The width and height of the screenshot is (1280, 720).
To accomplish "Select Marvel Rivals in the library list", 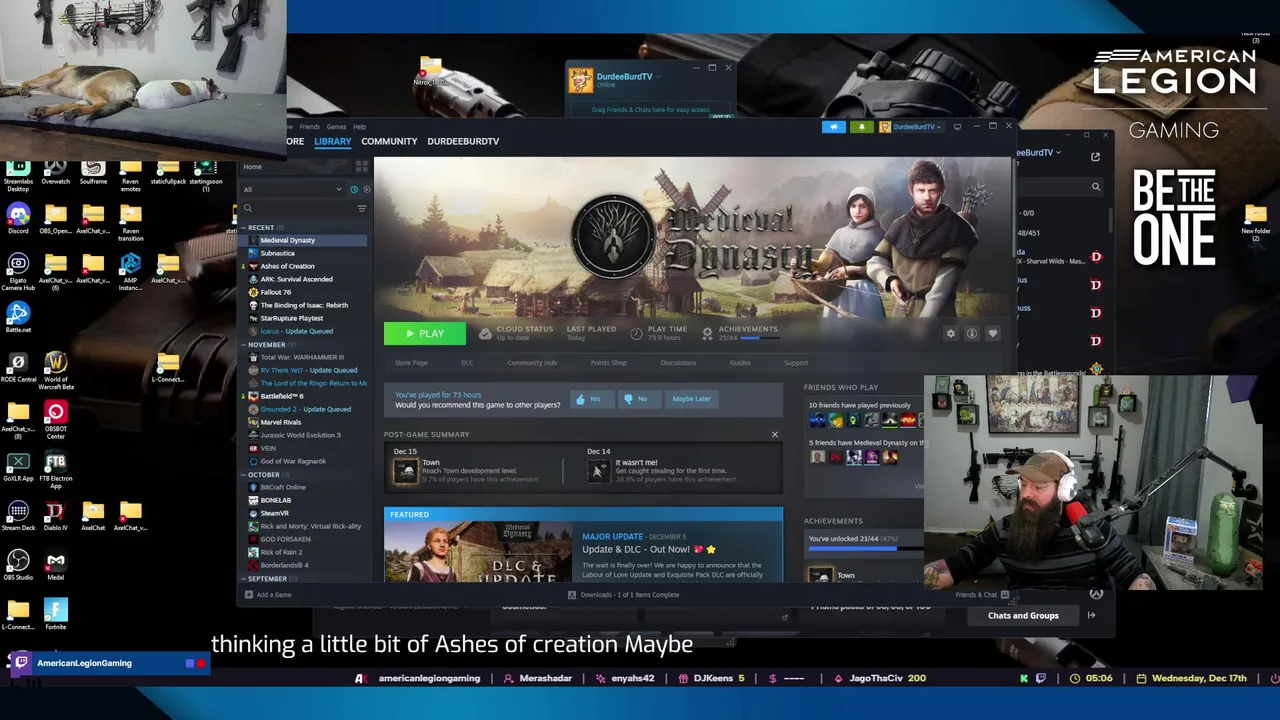I will pos(280,422).
